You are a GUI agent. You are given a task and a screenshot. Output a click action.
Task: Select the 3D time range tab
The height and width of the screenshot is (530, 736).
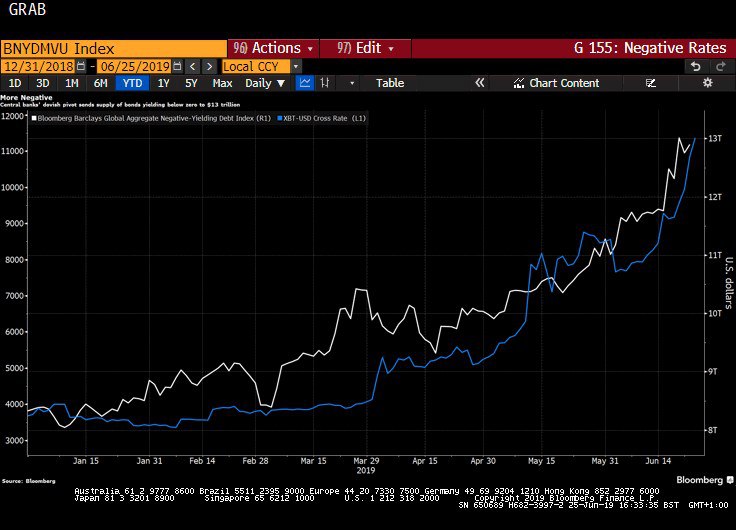(43, 83)
